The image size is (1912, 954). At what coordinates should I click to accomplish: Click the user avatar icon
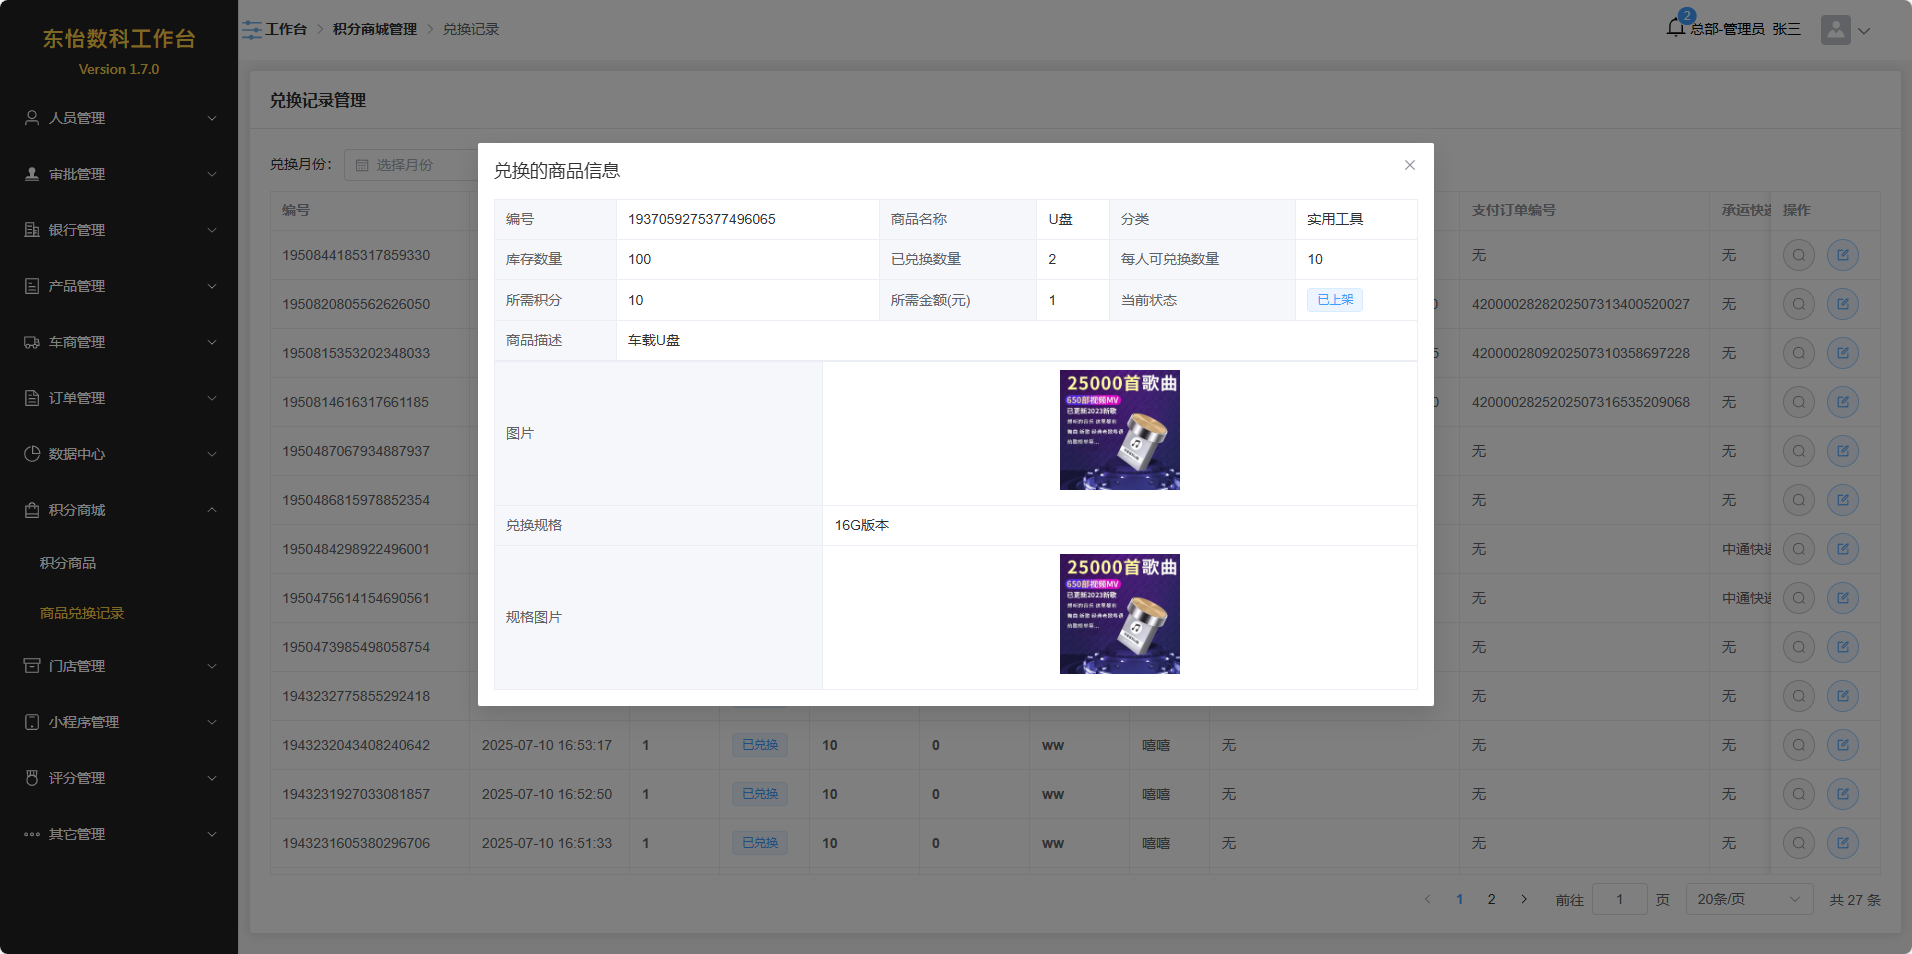click(x=1835, y=30)
